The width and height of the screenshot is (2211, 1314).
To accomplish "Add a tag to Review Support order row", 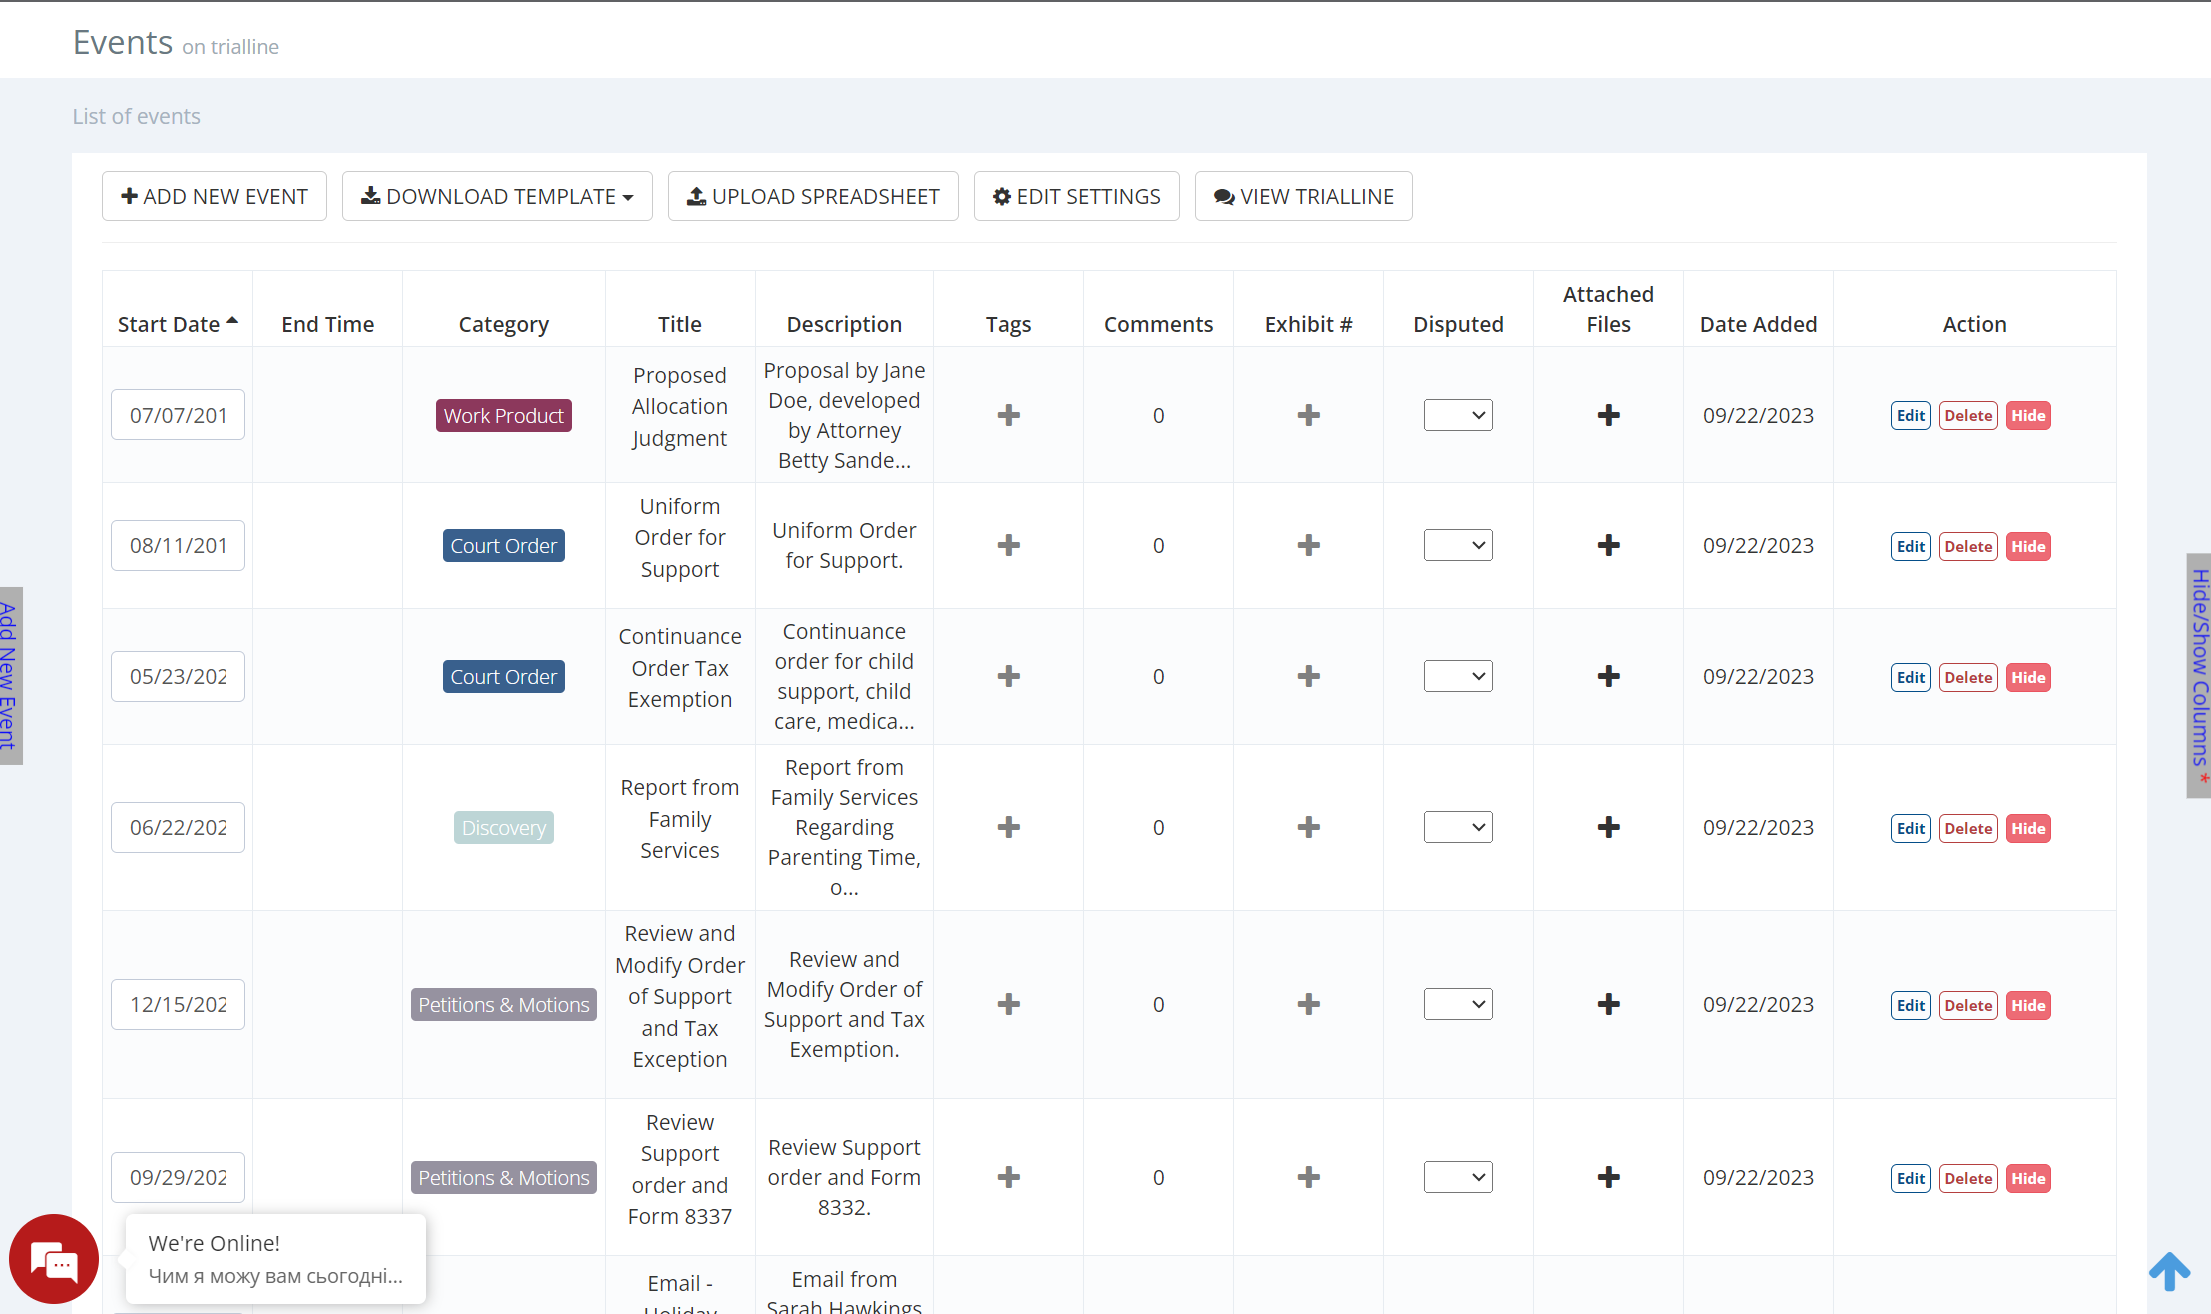I will (x=1008, y=1177).
